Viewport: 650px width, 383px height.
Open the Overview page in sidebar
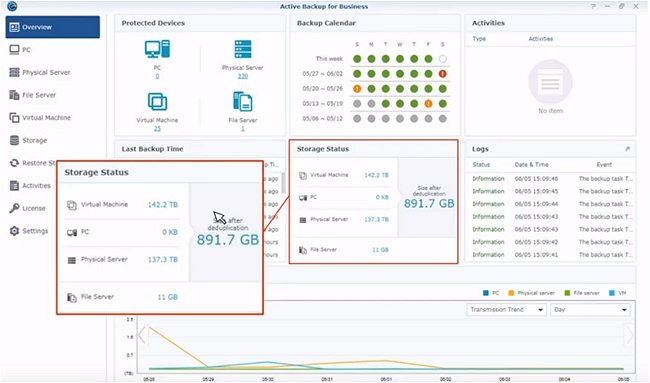pos(53,27)
